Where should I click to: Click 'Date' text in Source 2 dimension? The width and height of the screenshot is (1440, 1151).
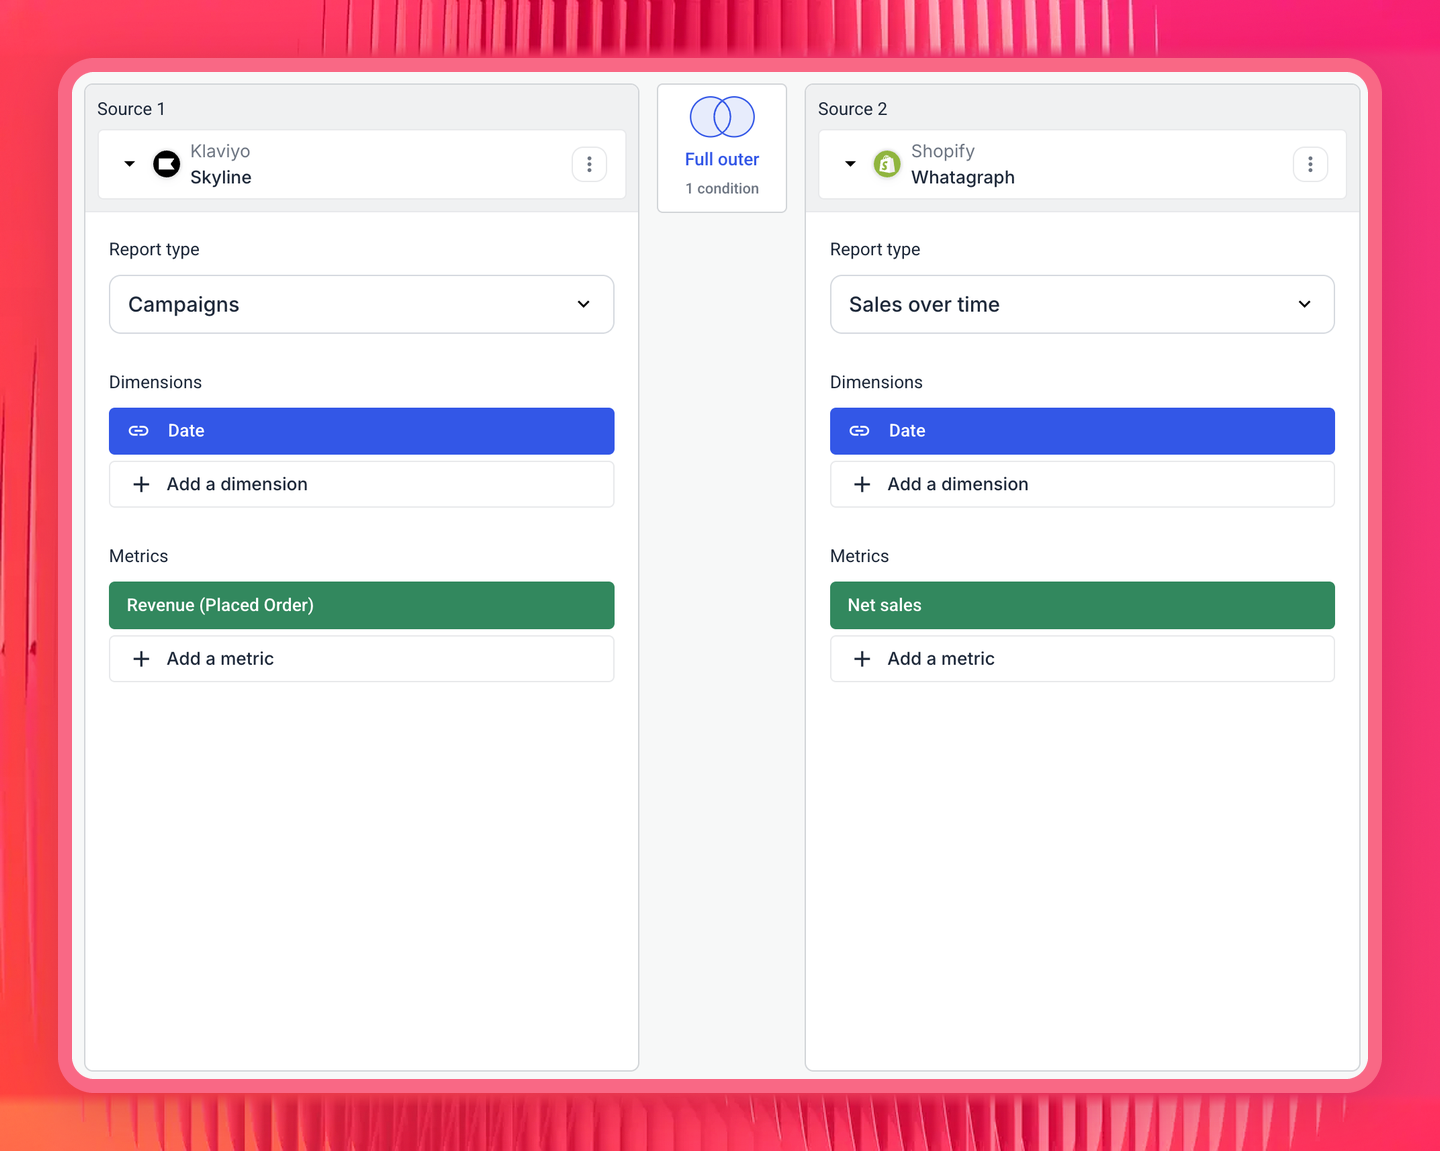point(907,431)
